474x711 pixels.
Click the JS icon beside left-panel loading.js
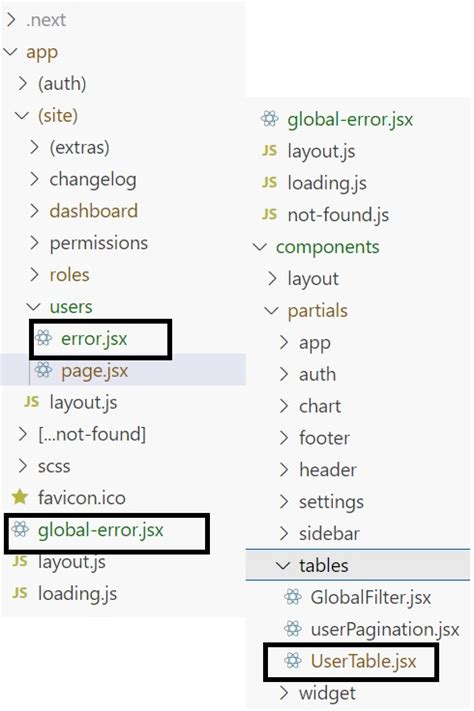[x=20, y=593]
